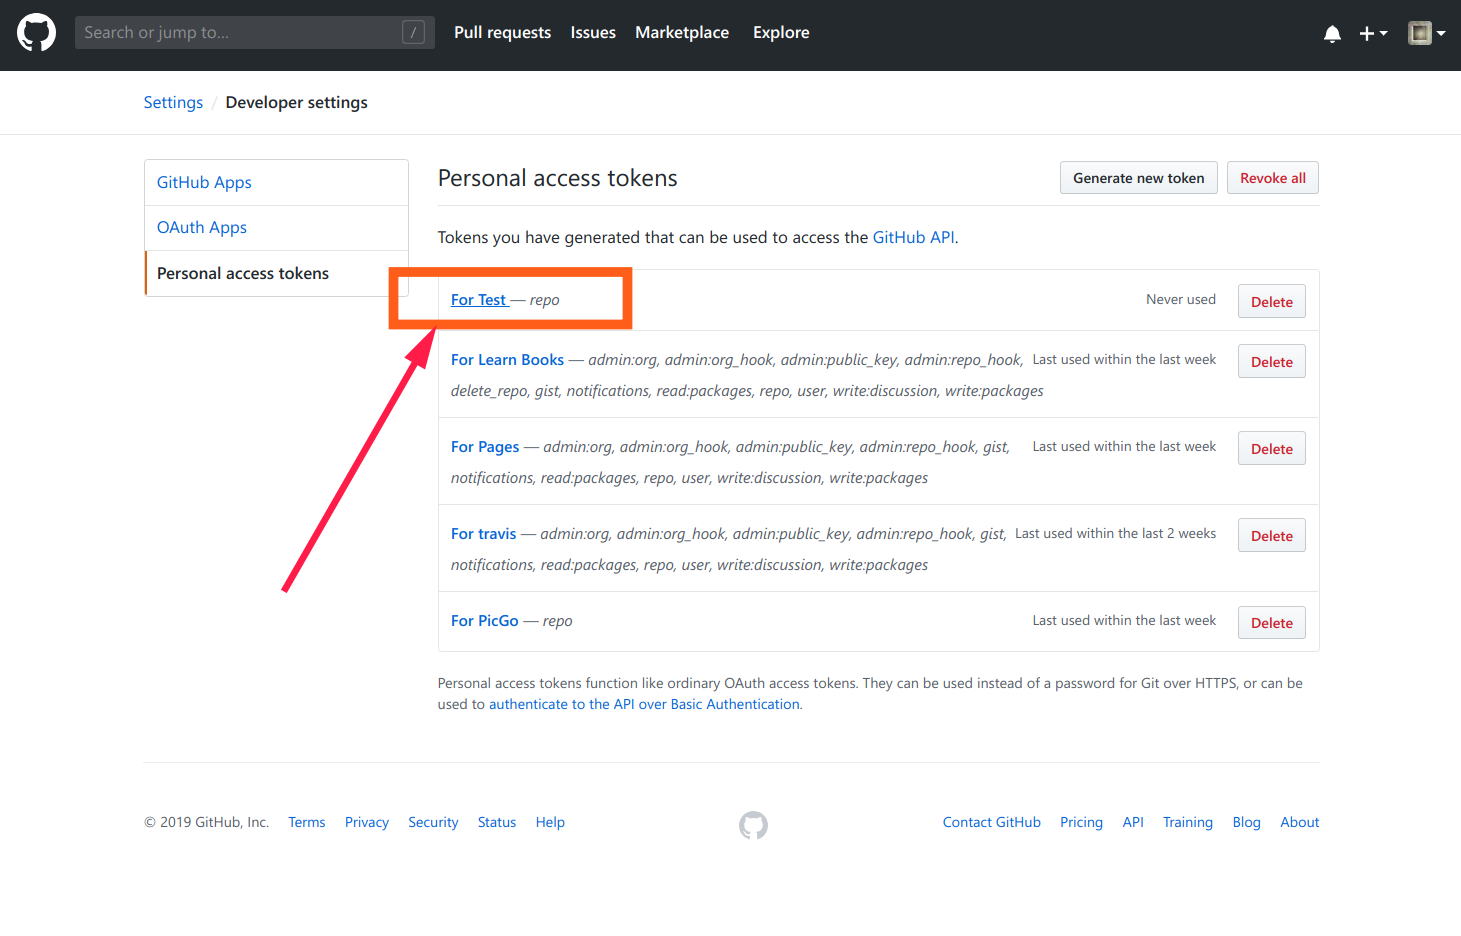Click Generate new token button
This screenshot has width=1461, height=936.
(1138, 178)
